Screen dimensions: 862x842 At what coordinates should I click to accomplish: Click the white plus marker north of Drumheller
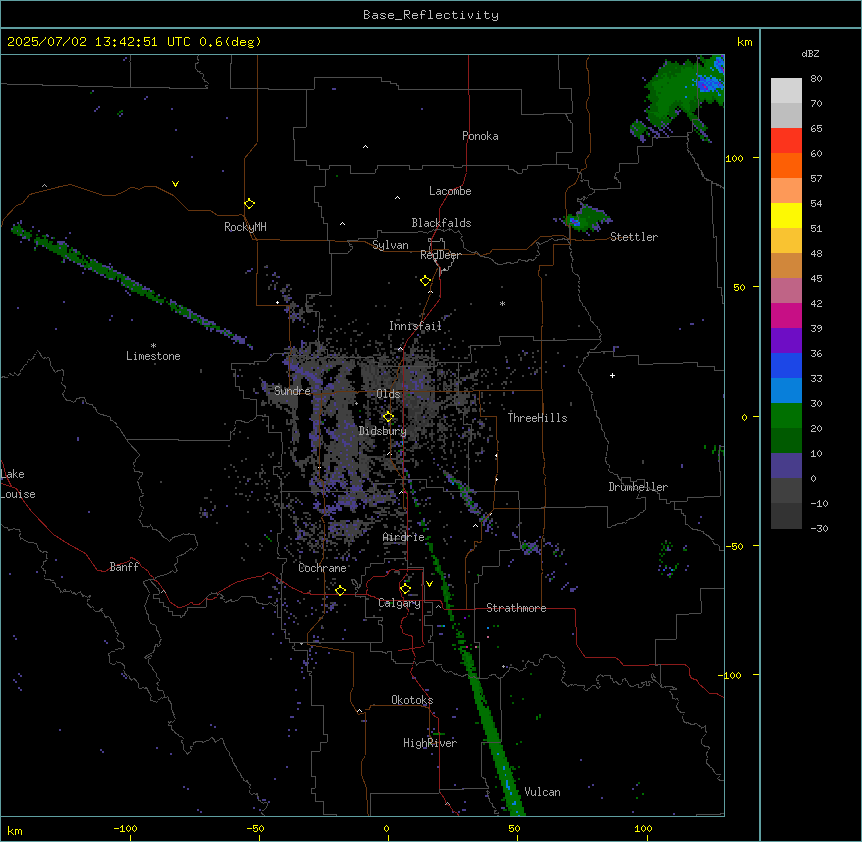point(612,375)
